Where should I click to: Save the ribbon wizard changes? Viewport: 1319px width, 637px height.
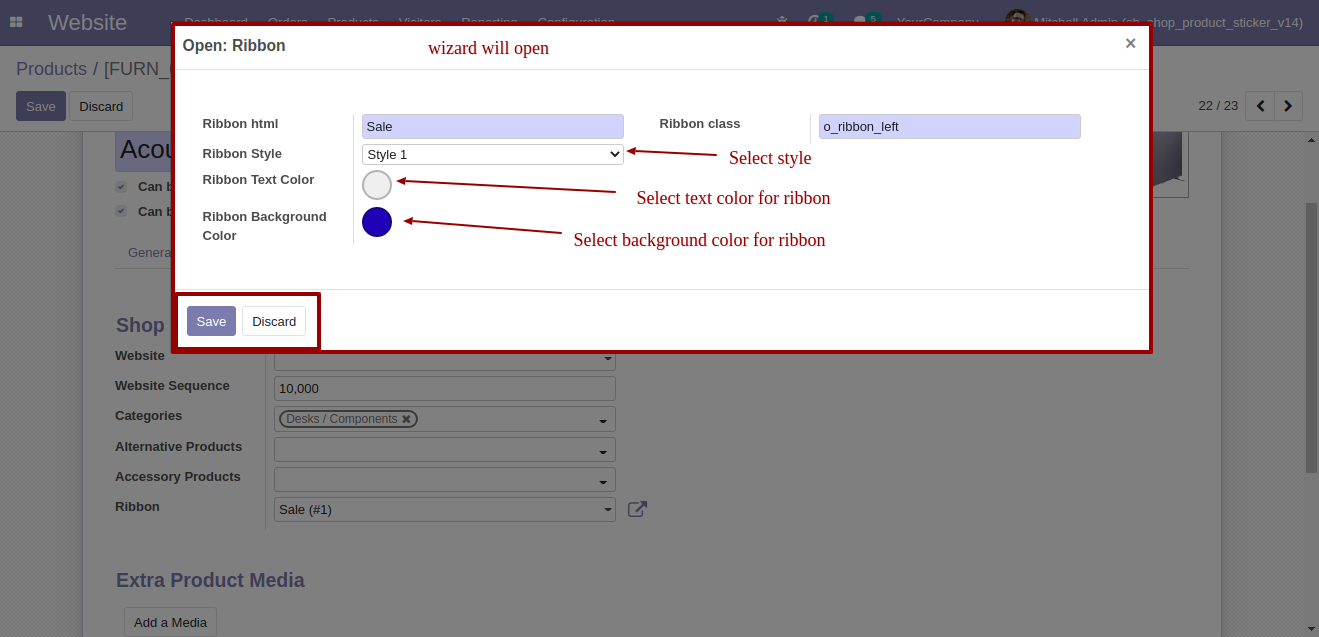click(211, 321)
